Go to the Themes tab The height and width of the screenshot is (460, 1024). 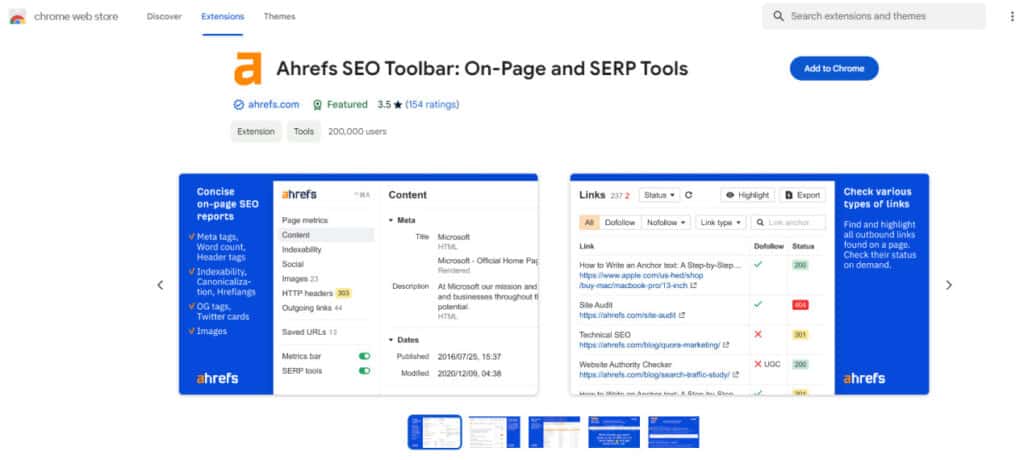pos(280,16)
